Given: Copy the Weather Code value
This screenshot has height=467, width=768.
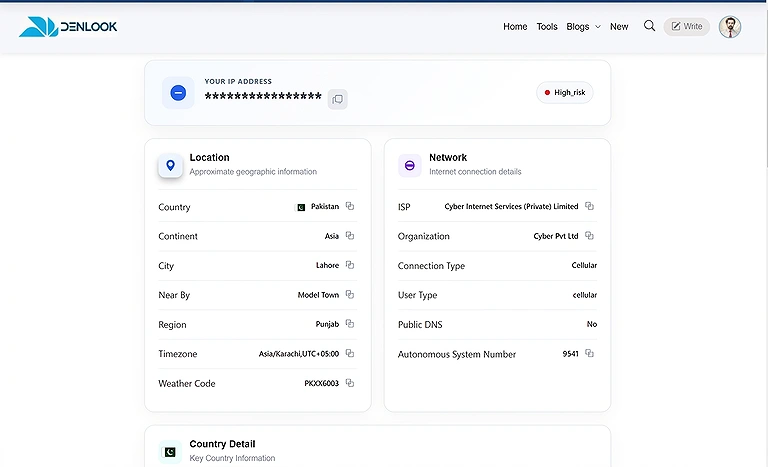Looking at the screenshot, I should pos(350,383).
